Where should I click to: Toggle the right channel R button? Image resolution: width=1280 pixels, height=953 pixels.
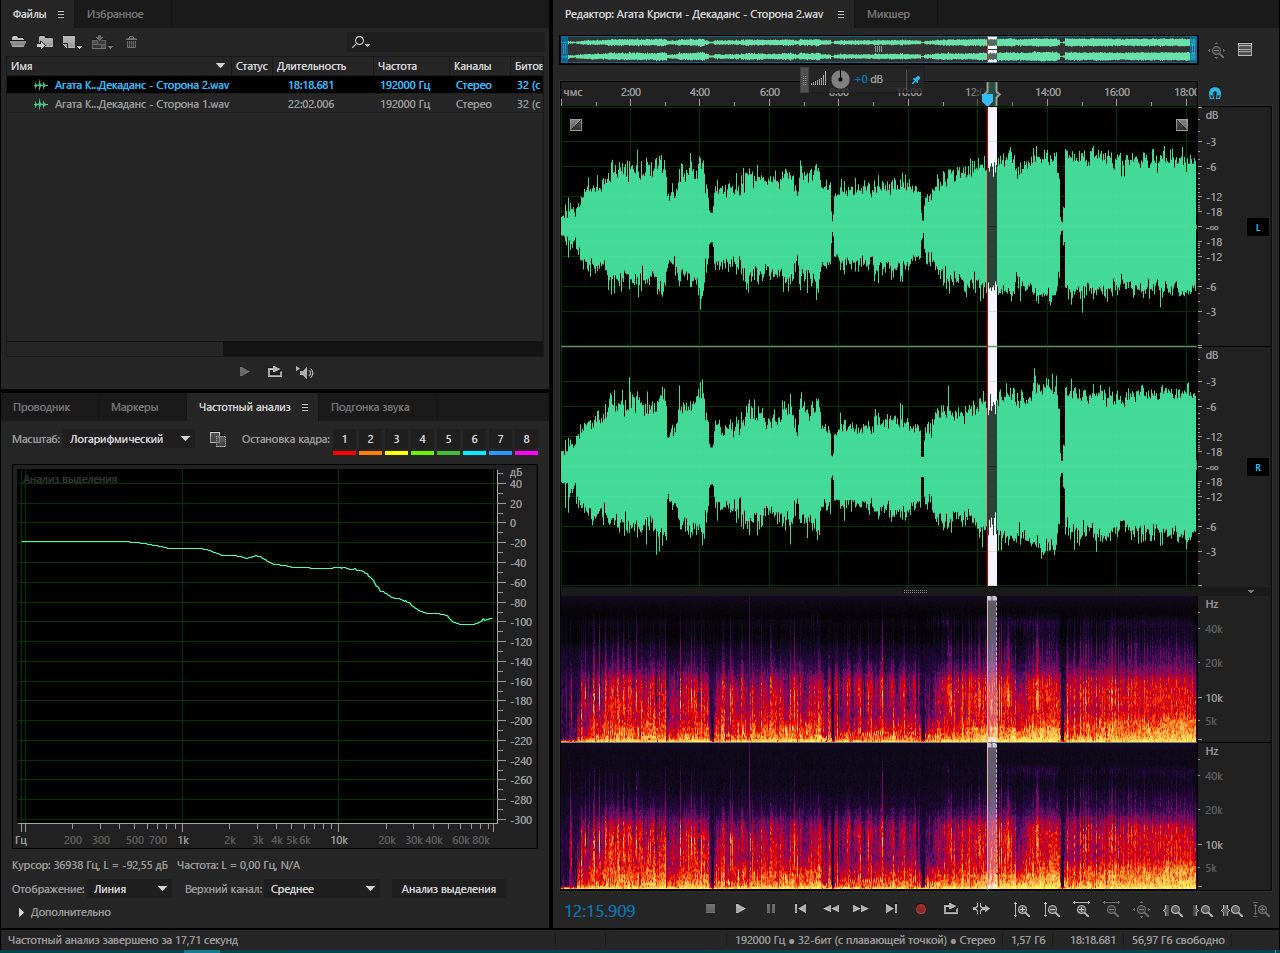1258,467
